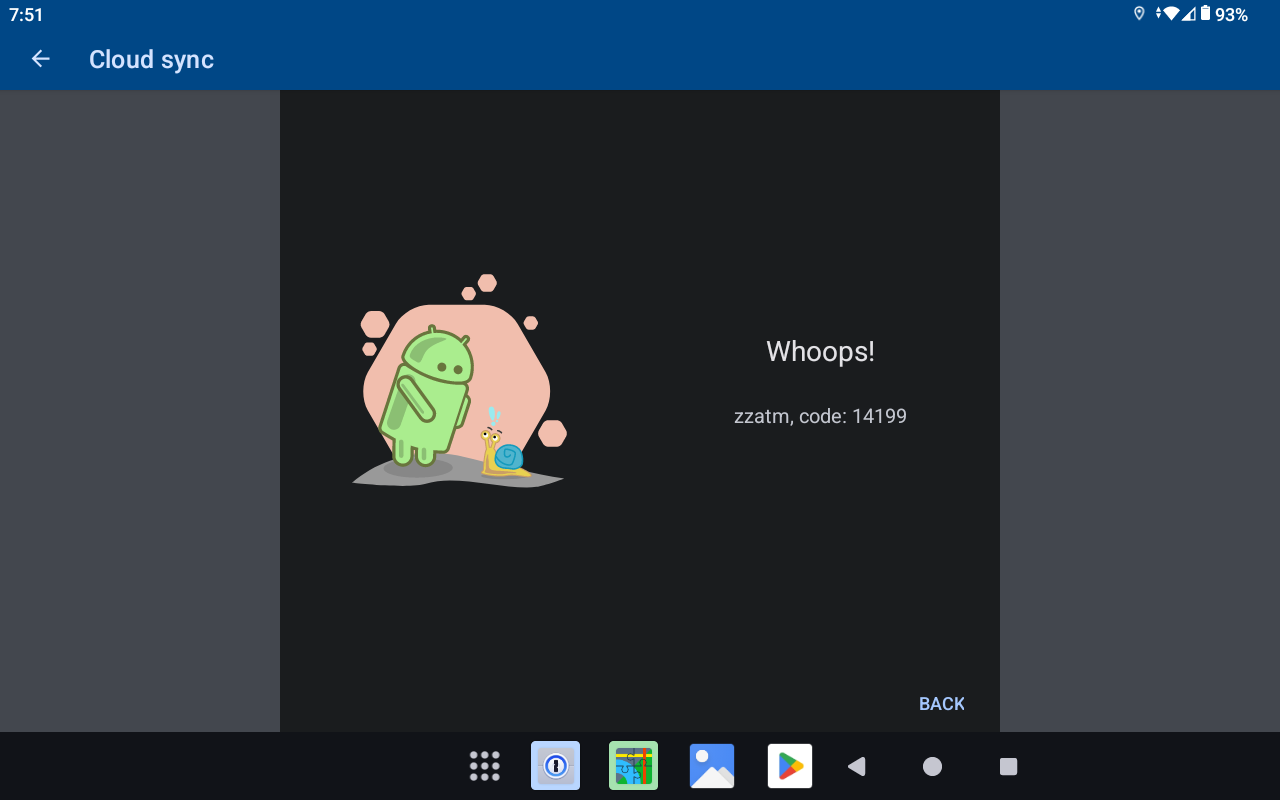Launch the 1Password app from taskbar

point(555,766)
